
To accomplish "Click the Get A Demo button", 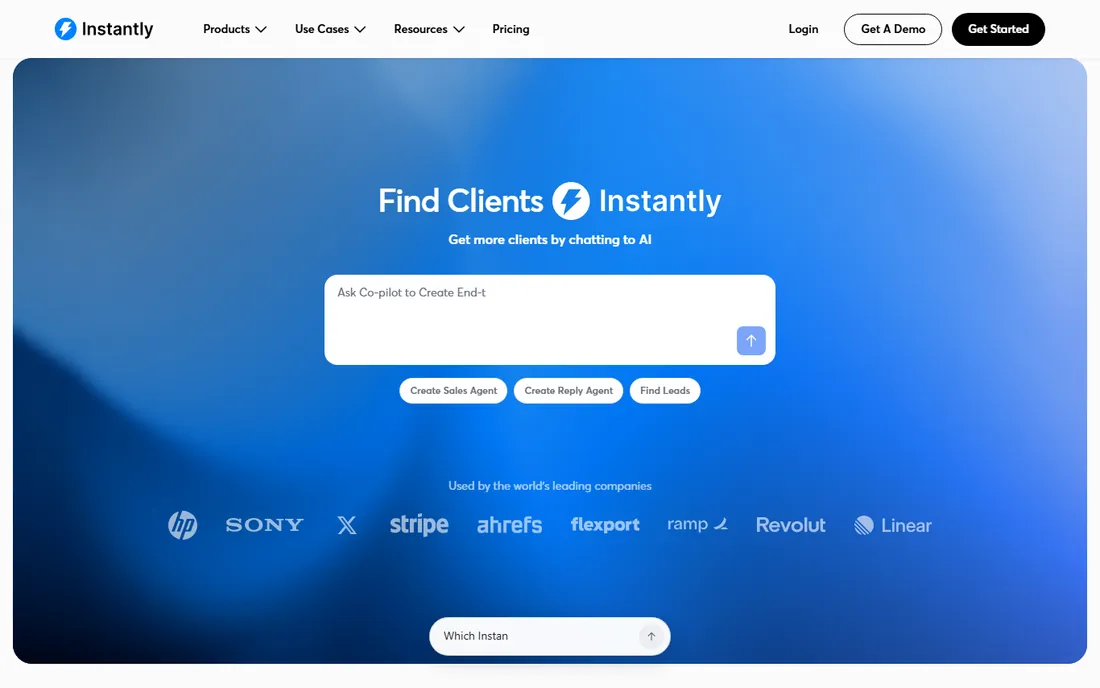I will tap(892, 29).
